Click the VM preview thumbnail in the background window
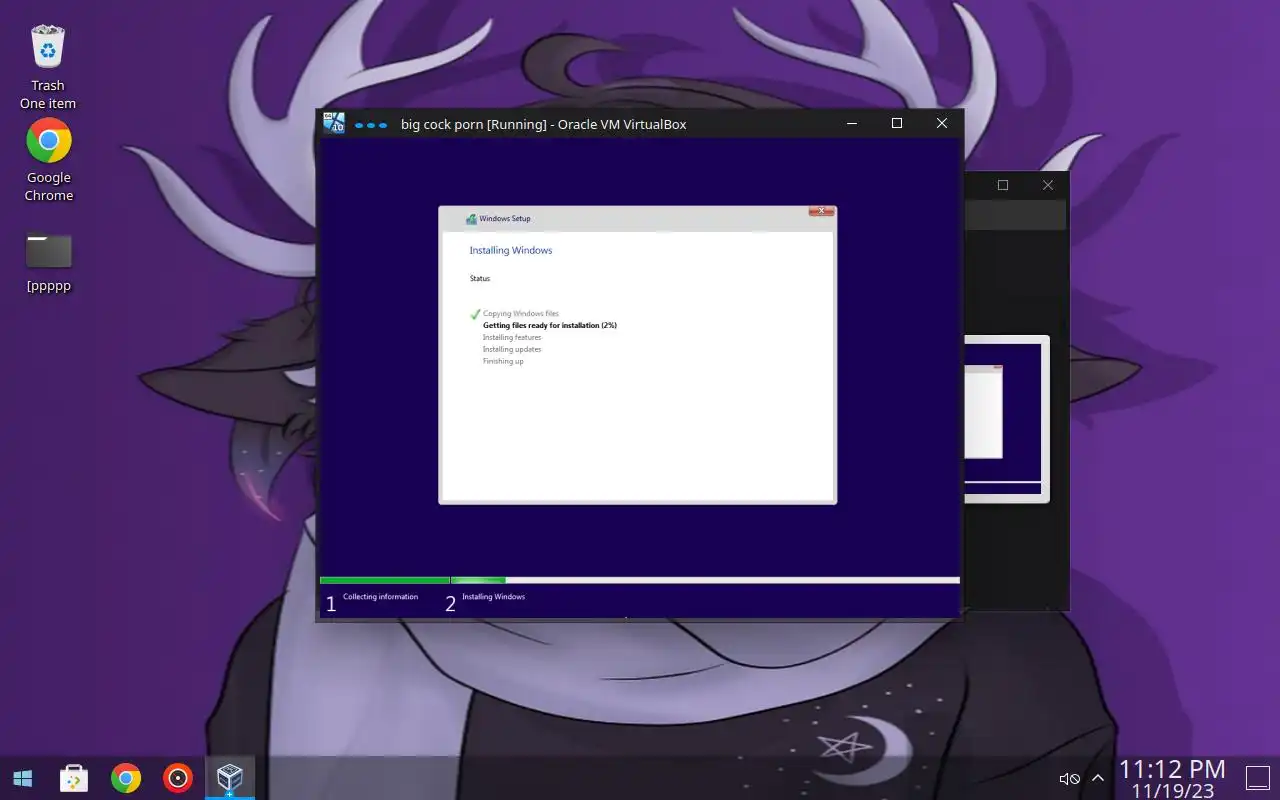Screen dimensions: 1280x800 1006,418
